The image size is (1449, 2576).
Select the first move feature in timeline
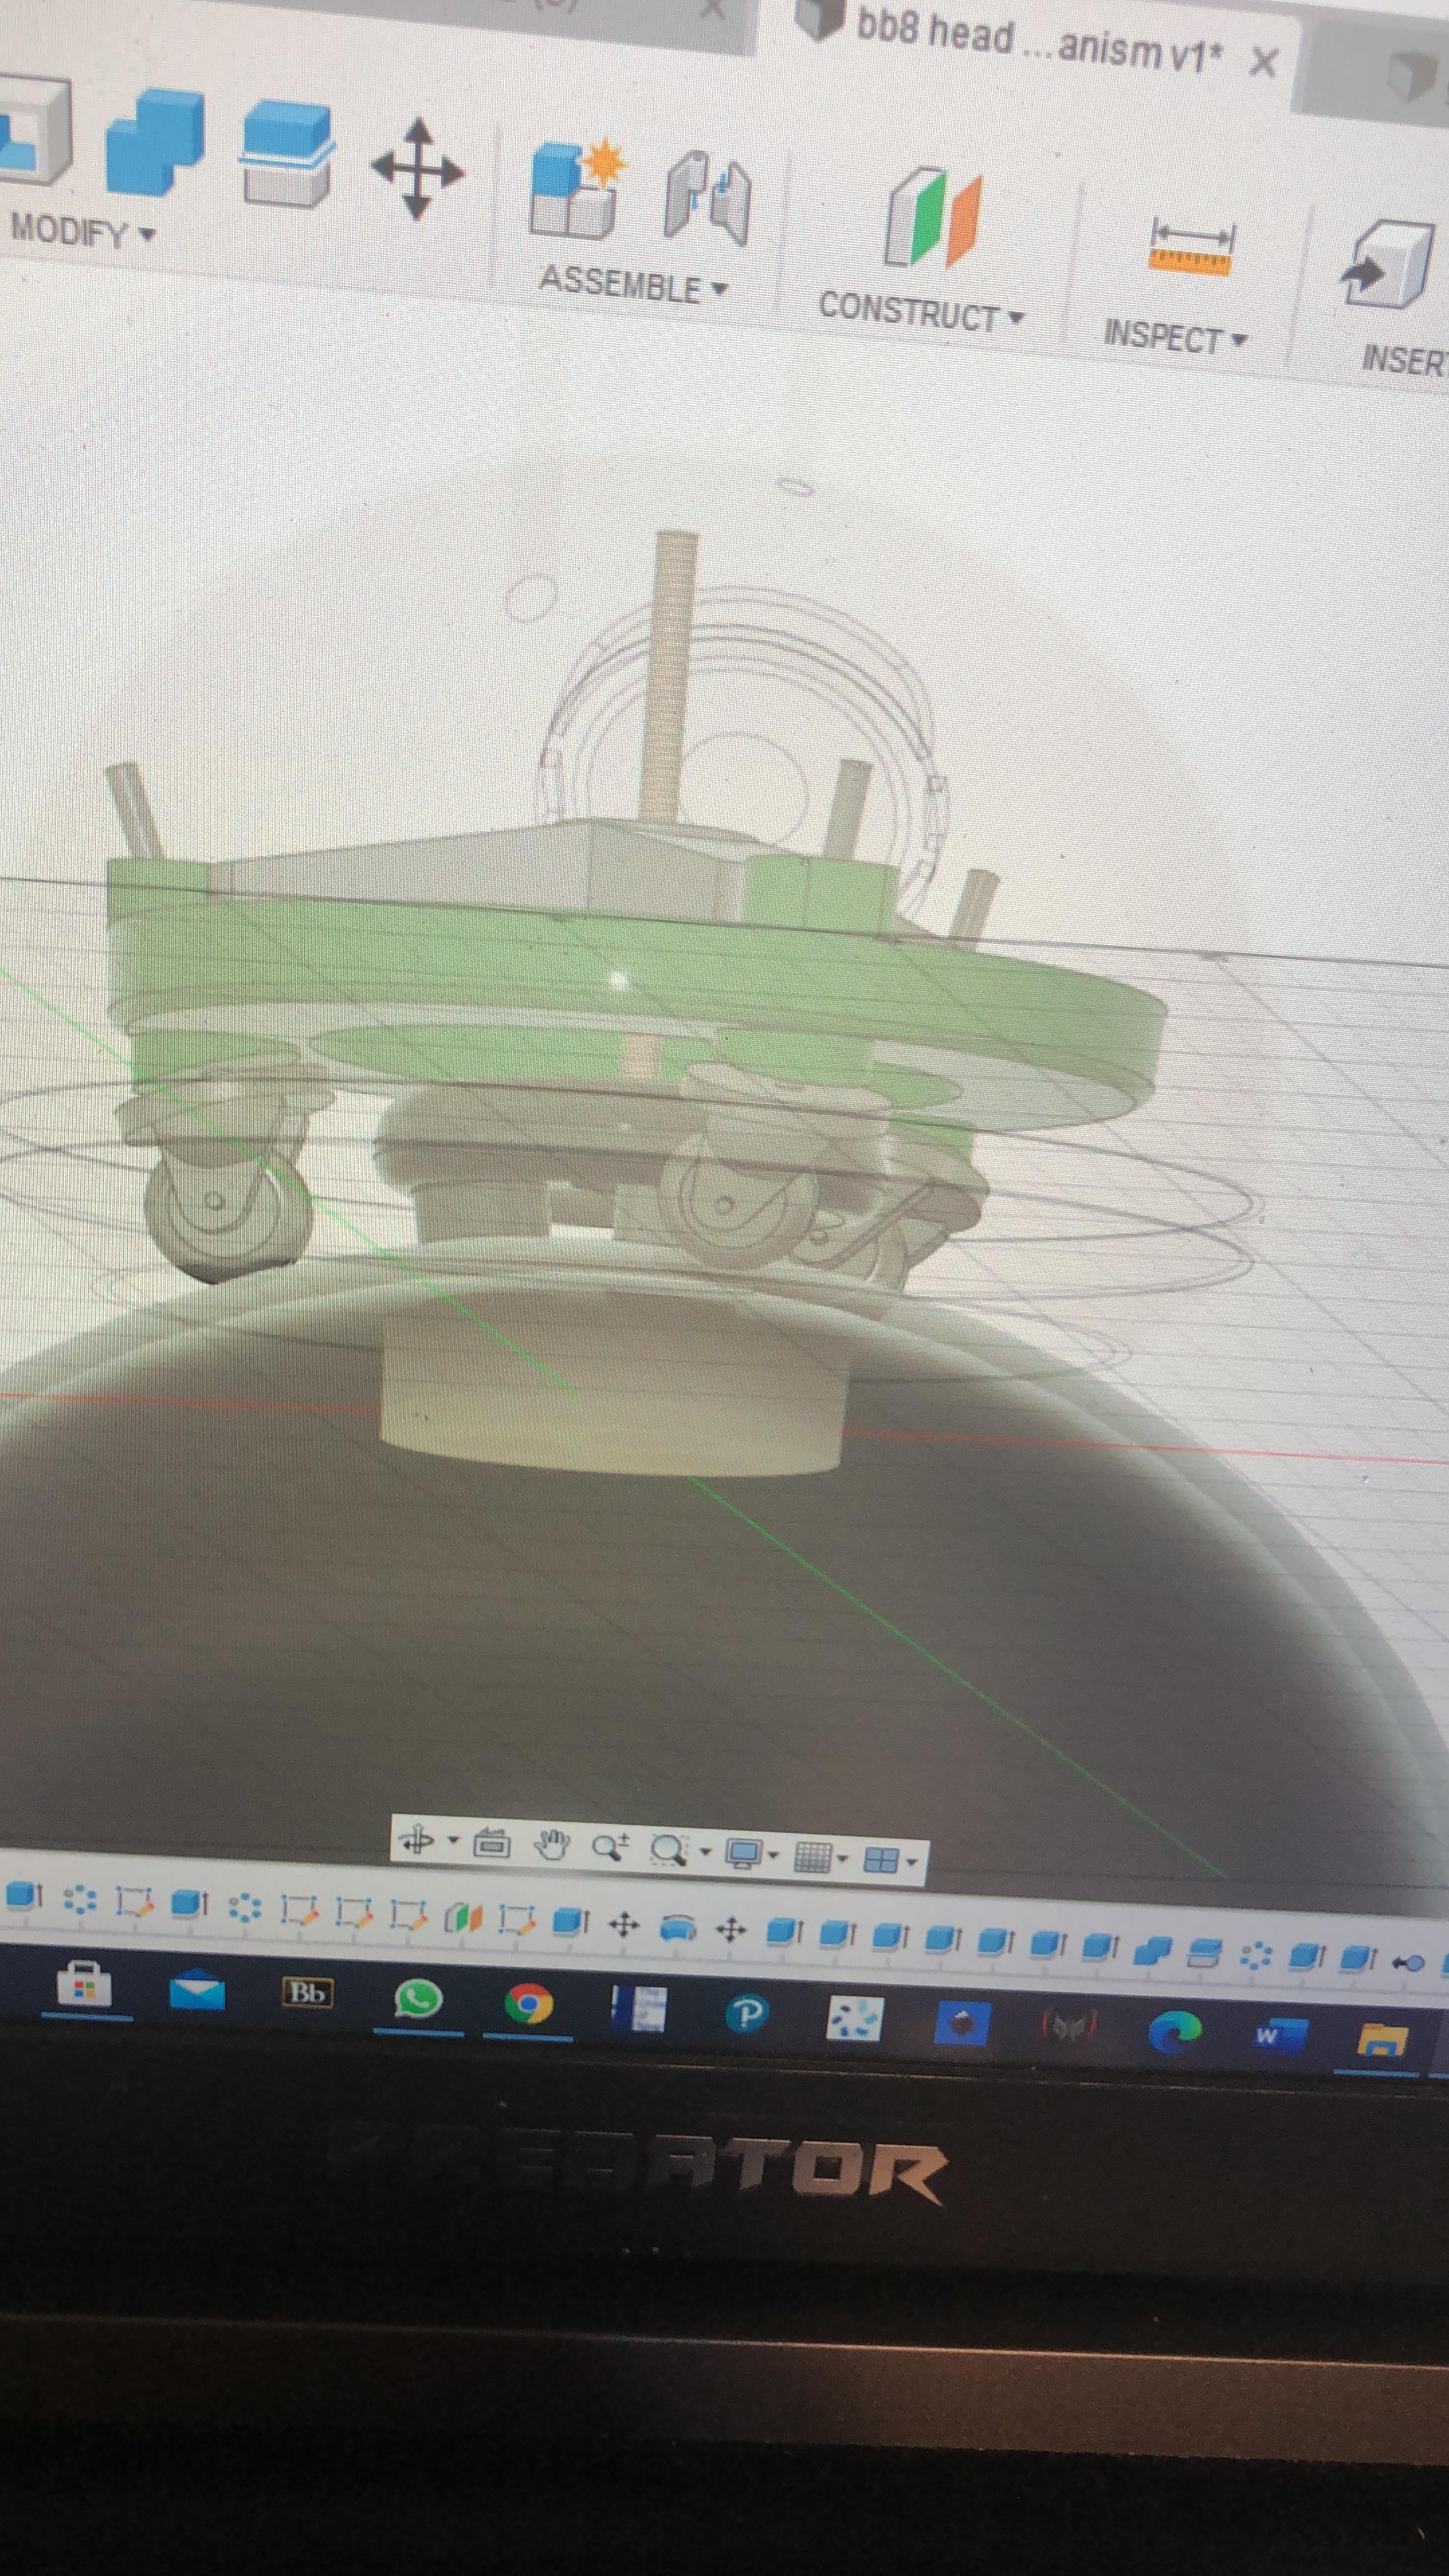pyautogui.click(x=624, y=1924)
